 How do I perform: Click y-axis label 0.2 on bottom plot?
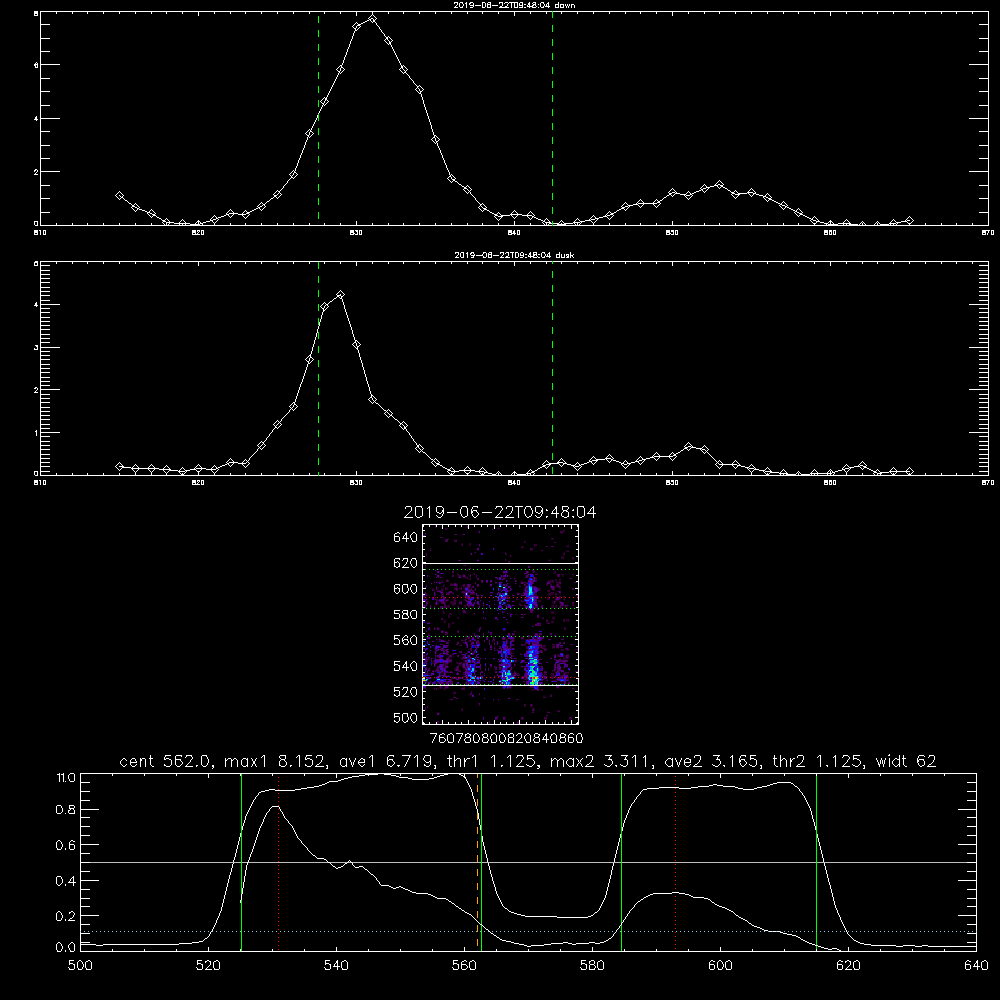[66, 916]
